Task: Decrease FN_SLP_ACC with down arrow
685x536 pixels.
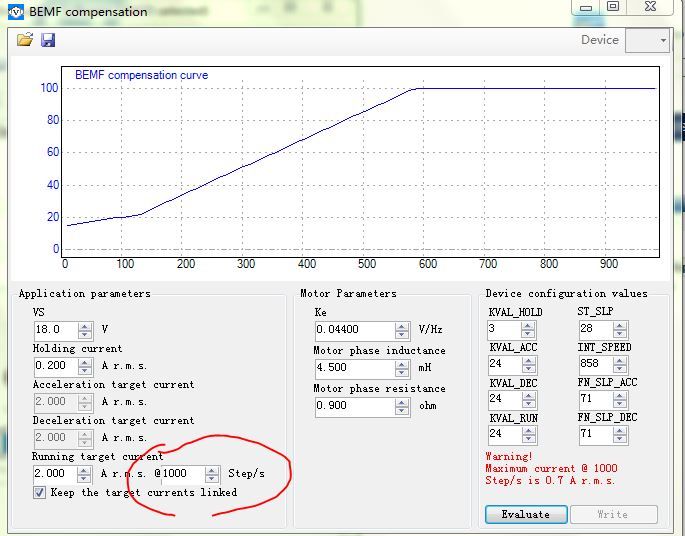Action: point(619,404)
